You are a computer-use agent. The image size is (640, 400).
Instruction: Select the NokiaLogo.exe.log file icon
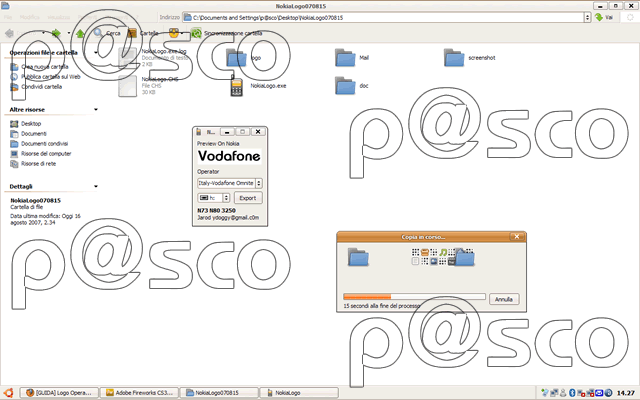click(x=127, y=58)
